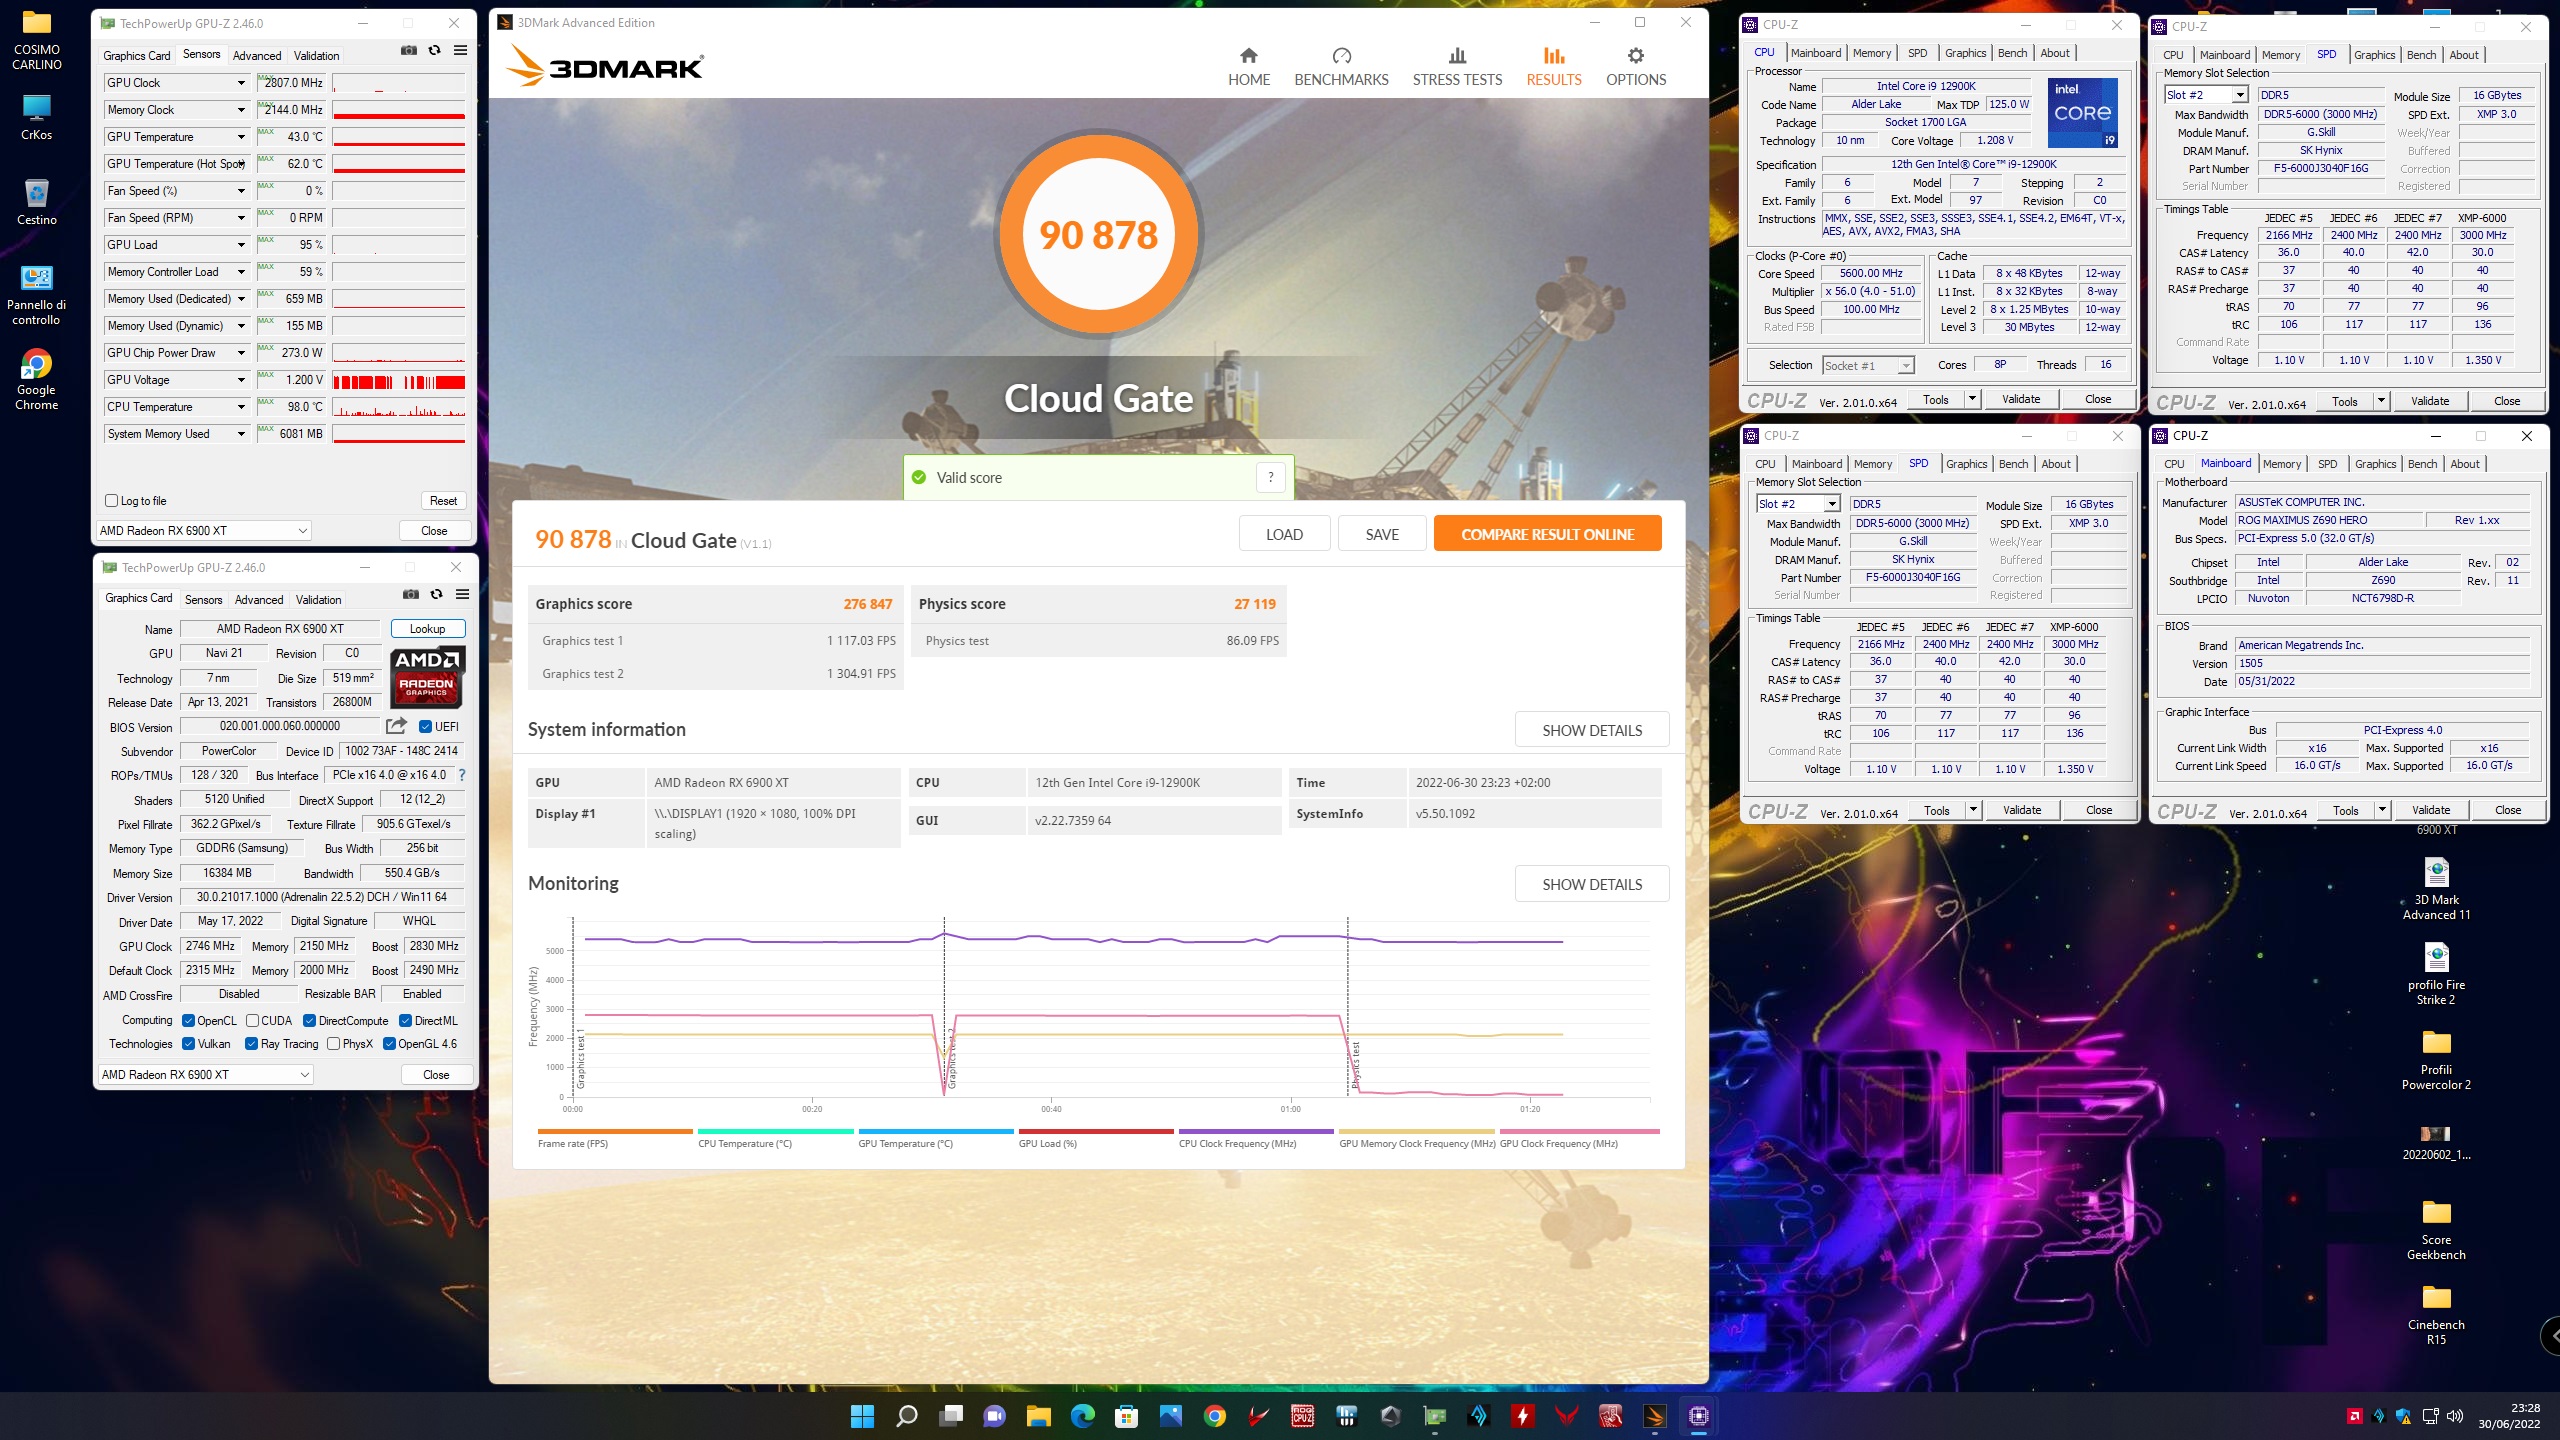Image resolution: width=2560 pixels, height=1440 pixels.
Task: Switch to the Advanced tab in GPU-Z Sensors window
Action: (257, 56)
